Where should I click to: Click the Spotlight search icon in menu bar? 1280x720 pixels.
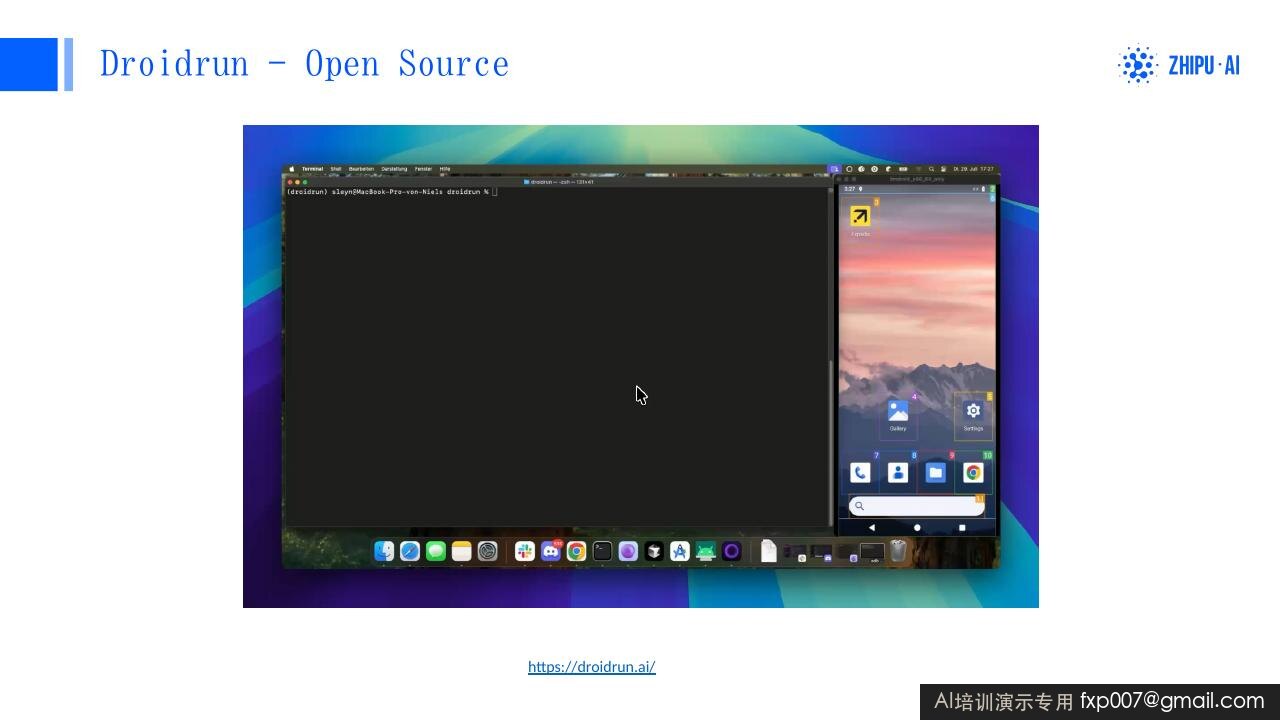pos(931,169)
